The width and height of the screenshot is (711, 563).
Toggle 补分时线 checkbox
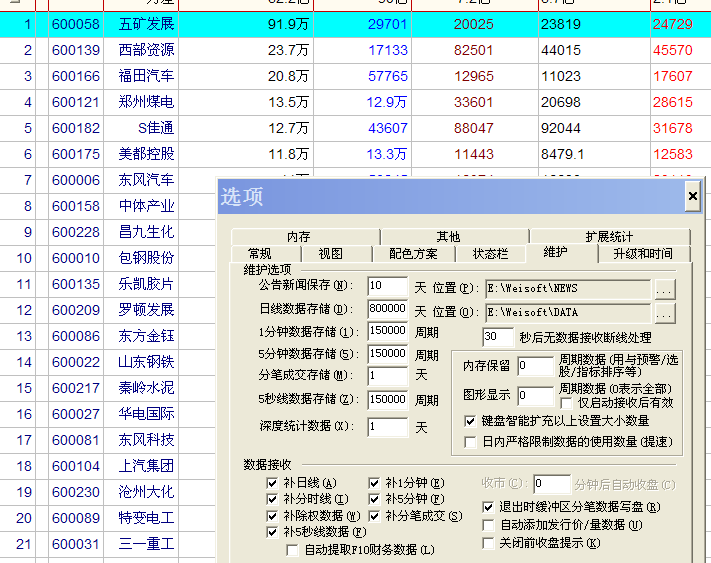[272, 500]
